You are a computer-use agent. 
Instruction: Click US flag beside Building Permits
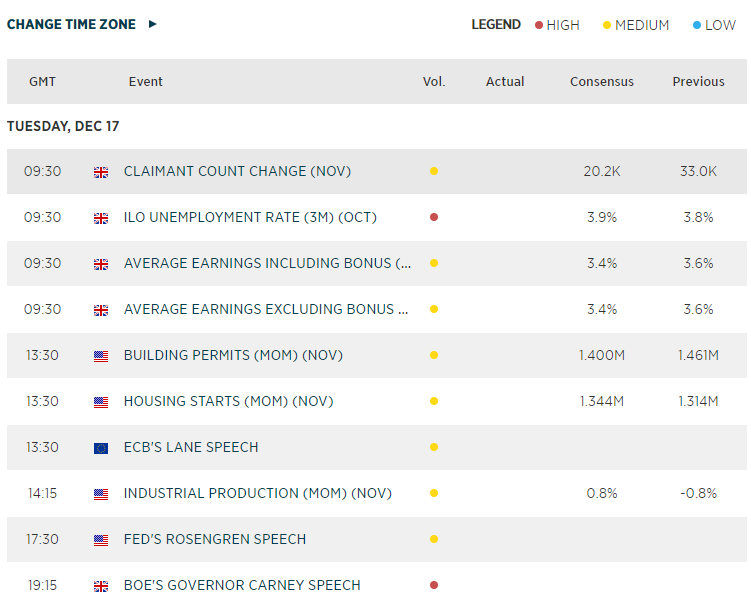(x=101, y=356)
